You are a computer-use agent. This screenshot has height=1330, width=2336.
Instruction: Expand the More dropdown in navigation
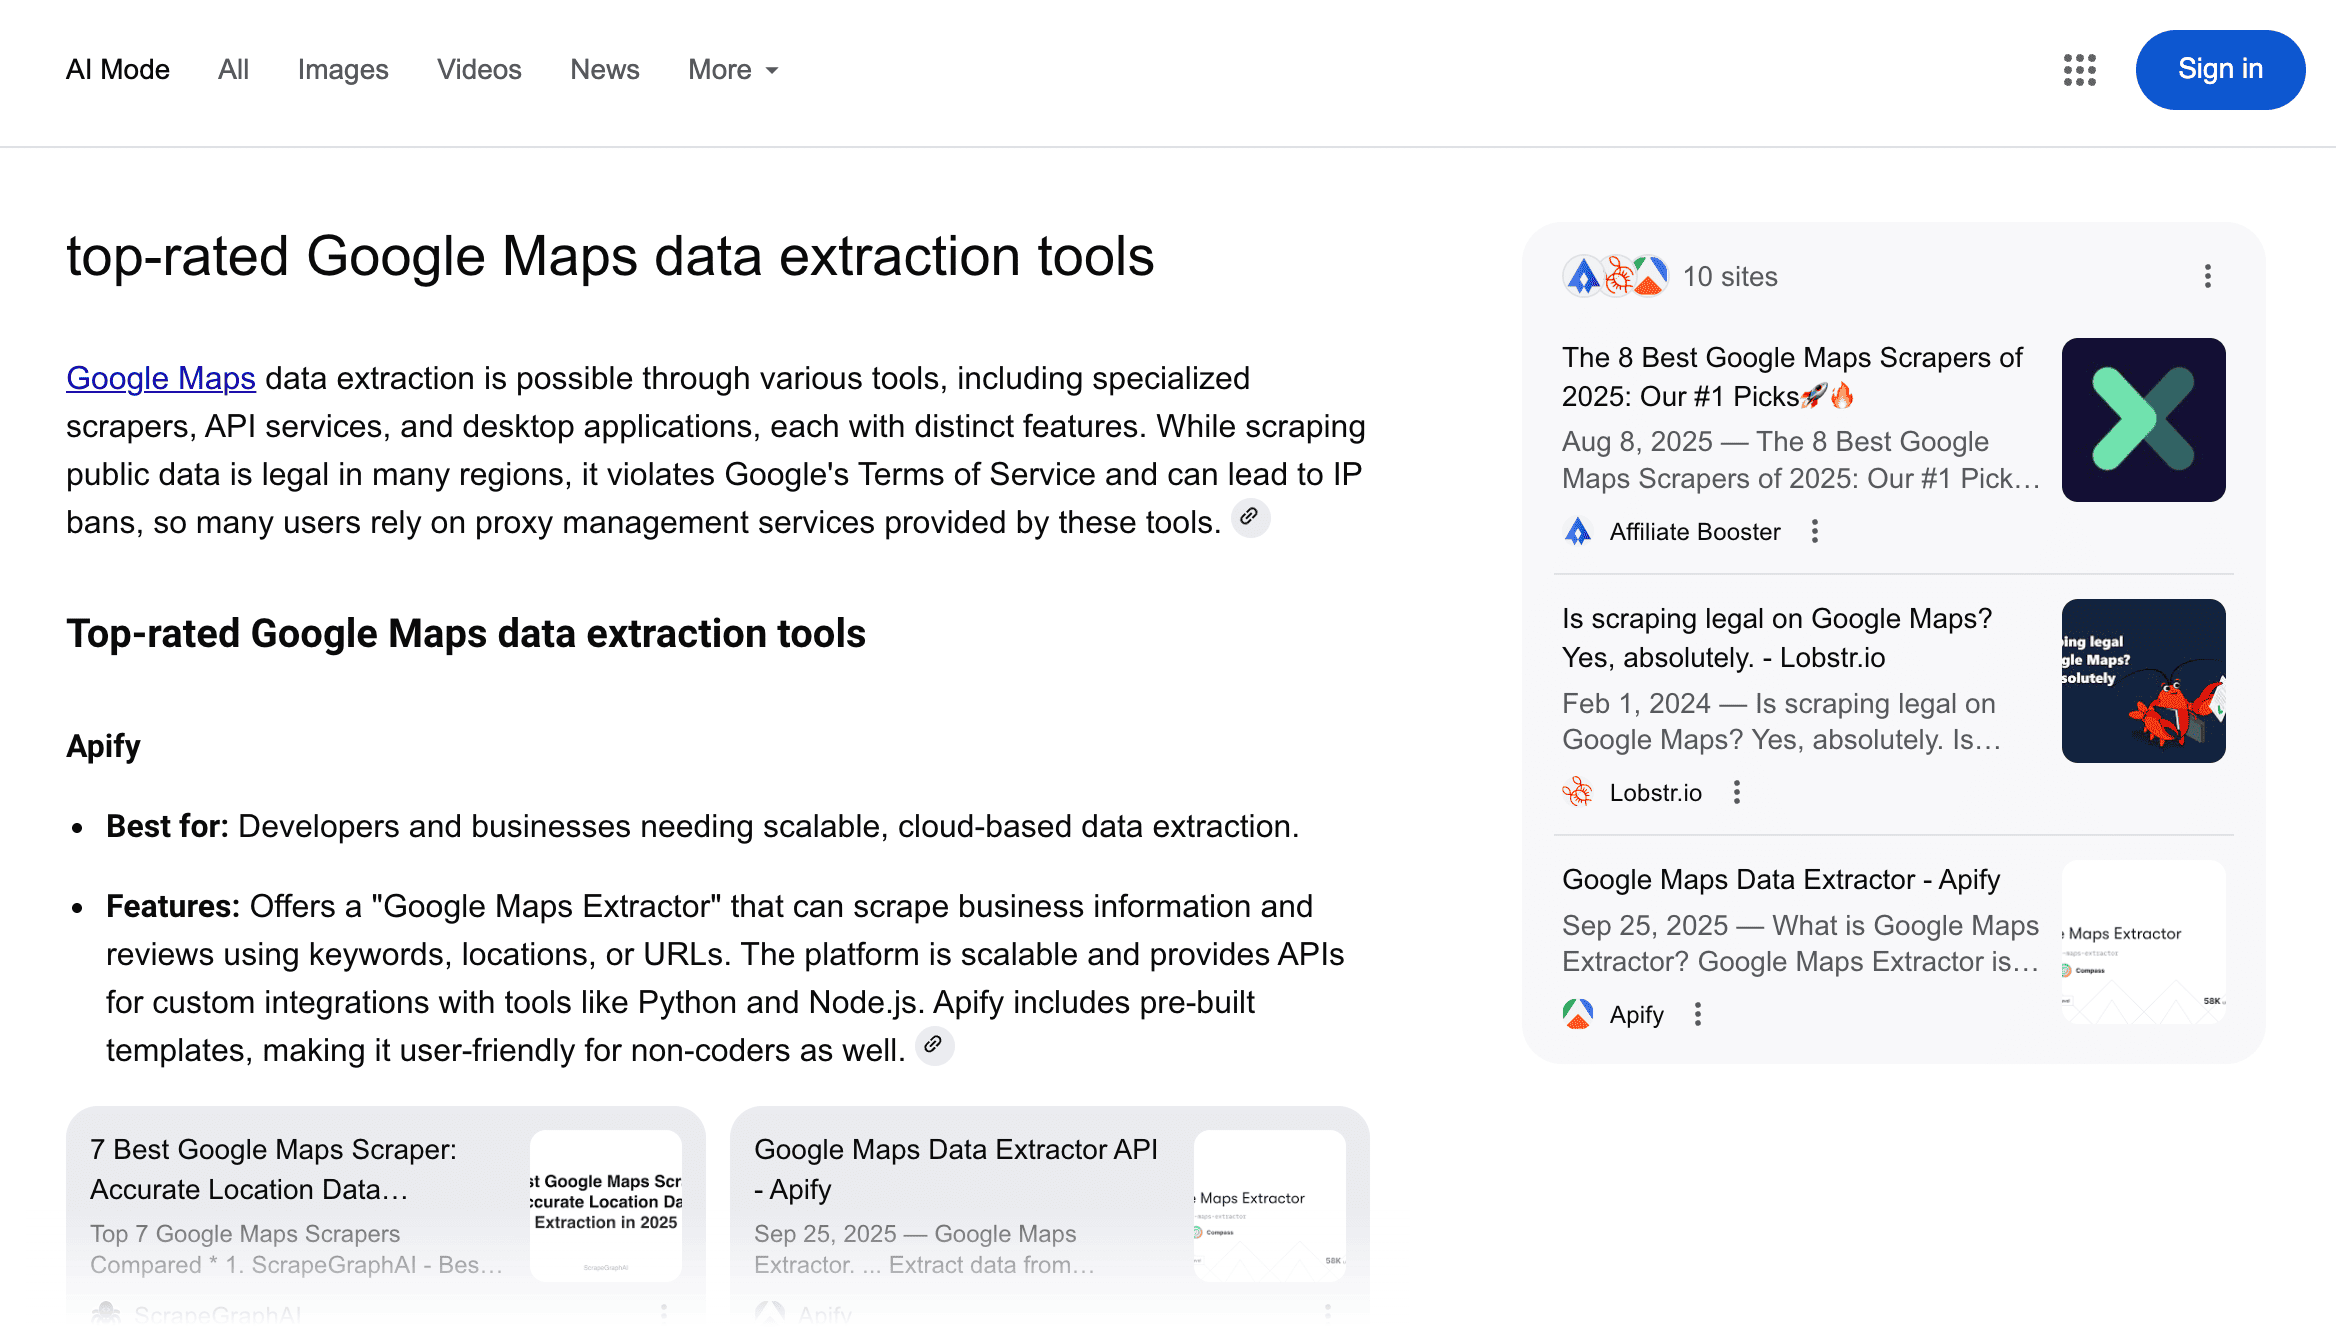[733, 70]
